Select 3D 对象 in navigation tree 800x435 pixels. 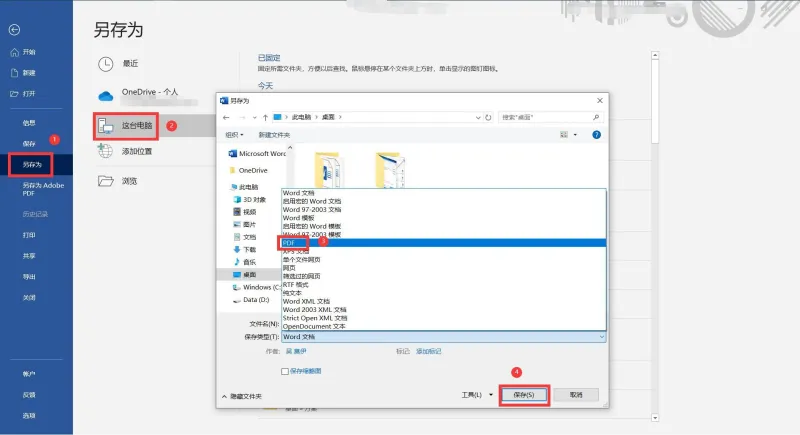click(x=249, y=199)
